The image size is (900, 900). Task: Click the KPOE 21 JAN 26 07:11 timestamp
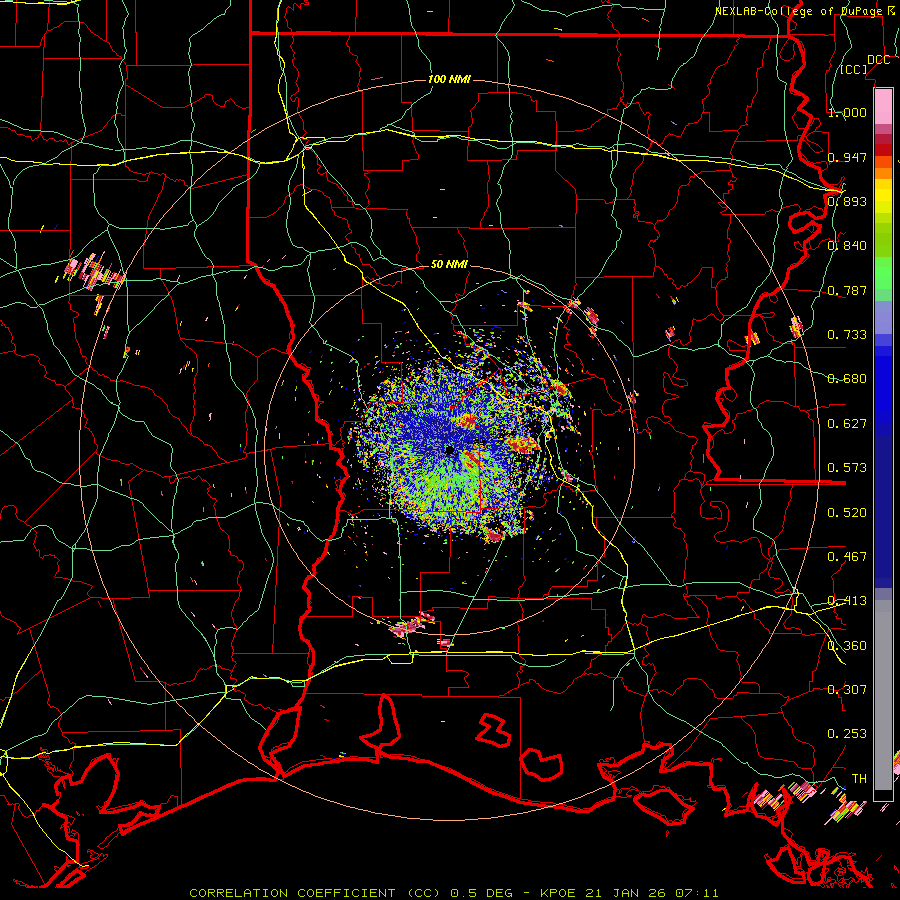629,893
